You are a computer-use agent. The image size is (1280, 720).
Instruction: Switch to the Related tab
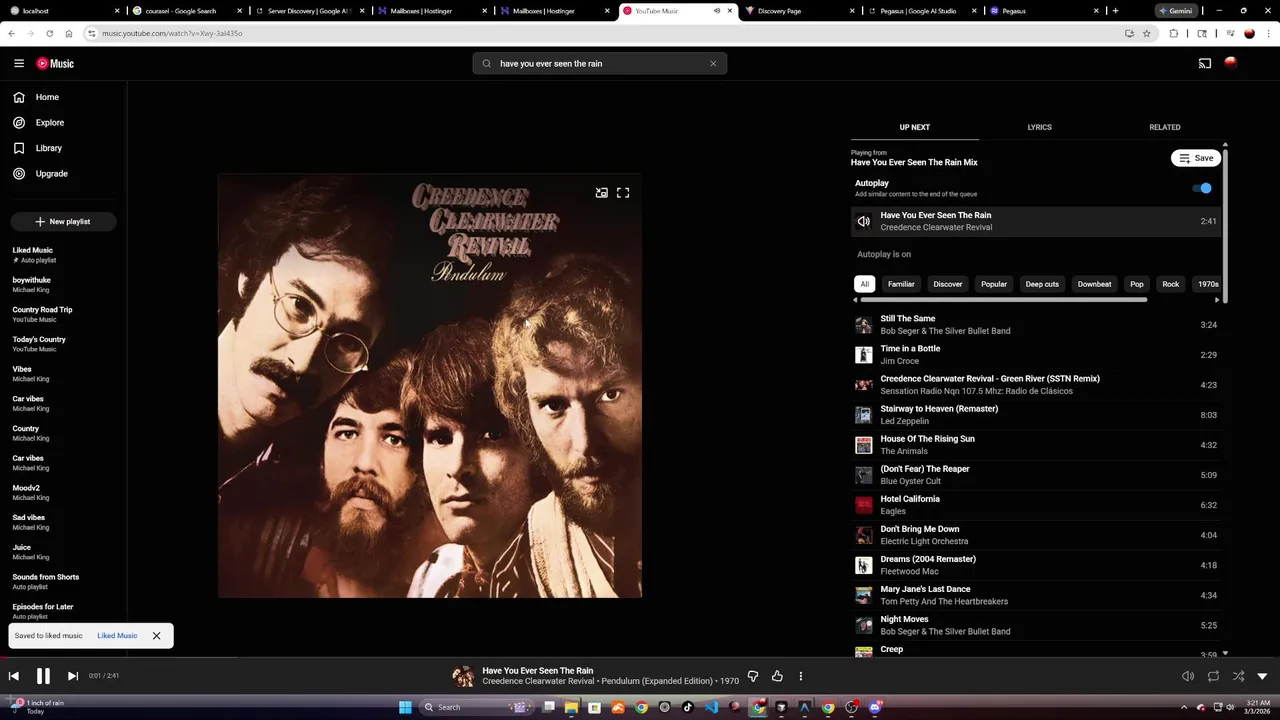[1164, 127]
